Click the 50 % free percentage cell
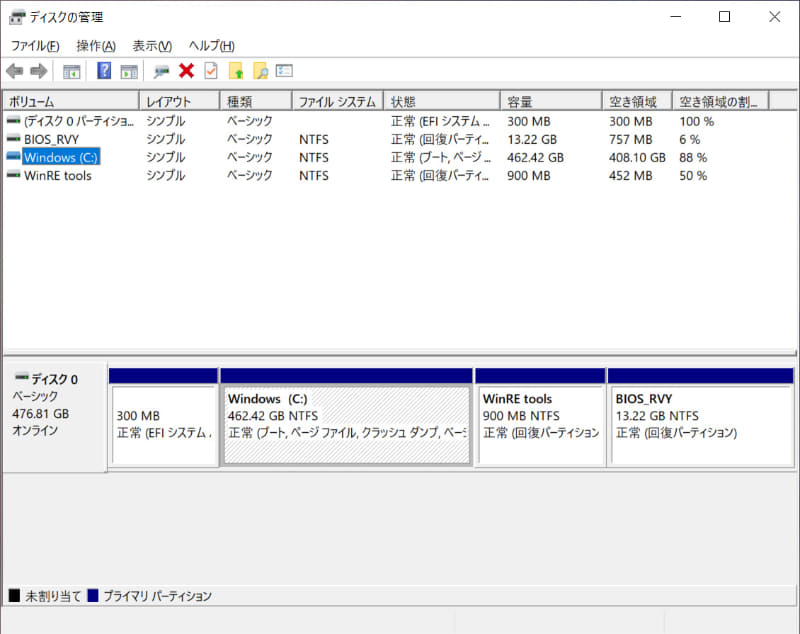Screen dimensions: 800x634 pyautogui.click(x=693, y=175)
